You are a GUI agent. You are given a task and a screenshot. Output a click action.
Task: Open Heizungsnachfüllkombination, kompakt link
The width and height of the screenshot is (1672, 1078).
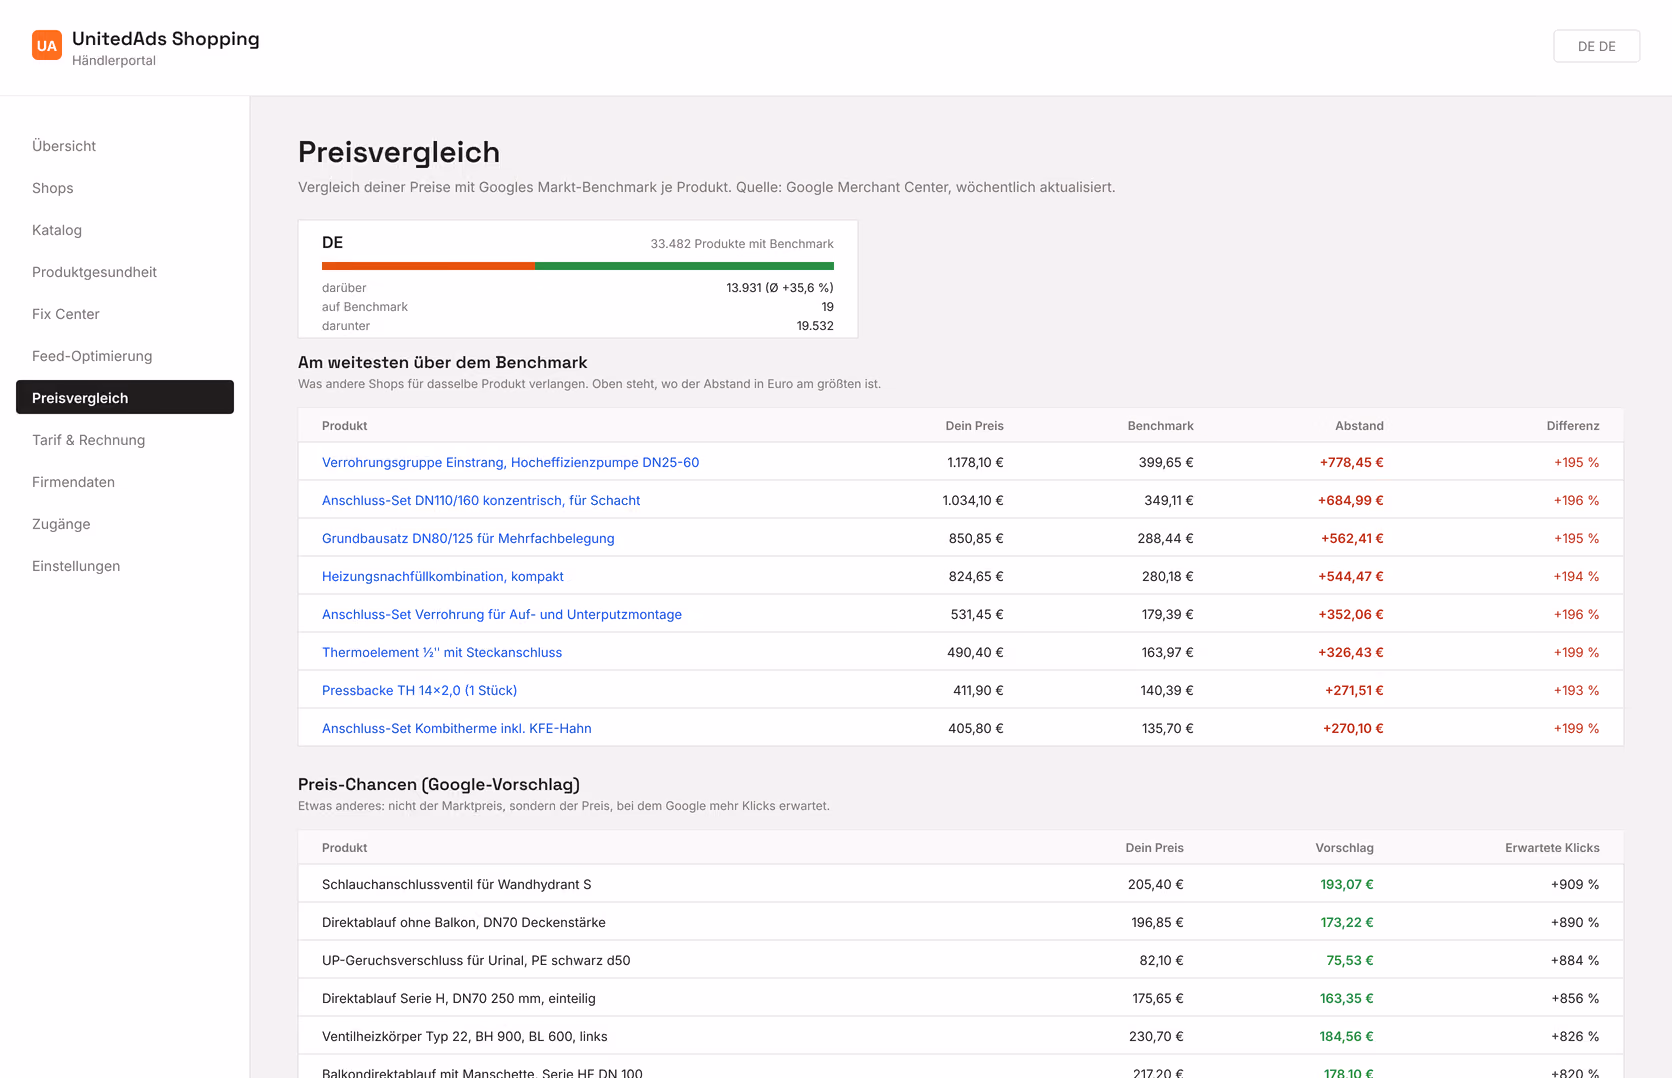tap(443, 576)
